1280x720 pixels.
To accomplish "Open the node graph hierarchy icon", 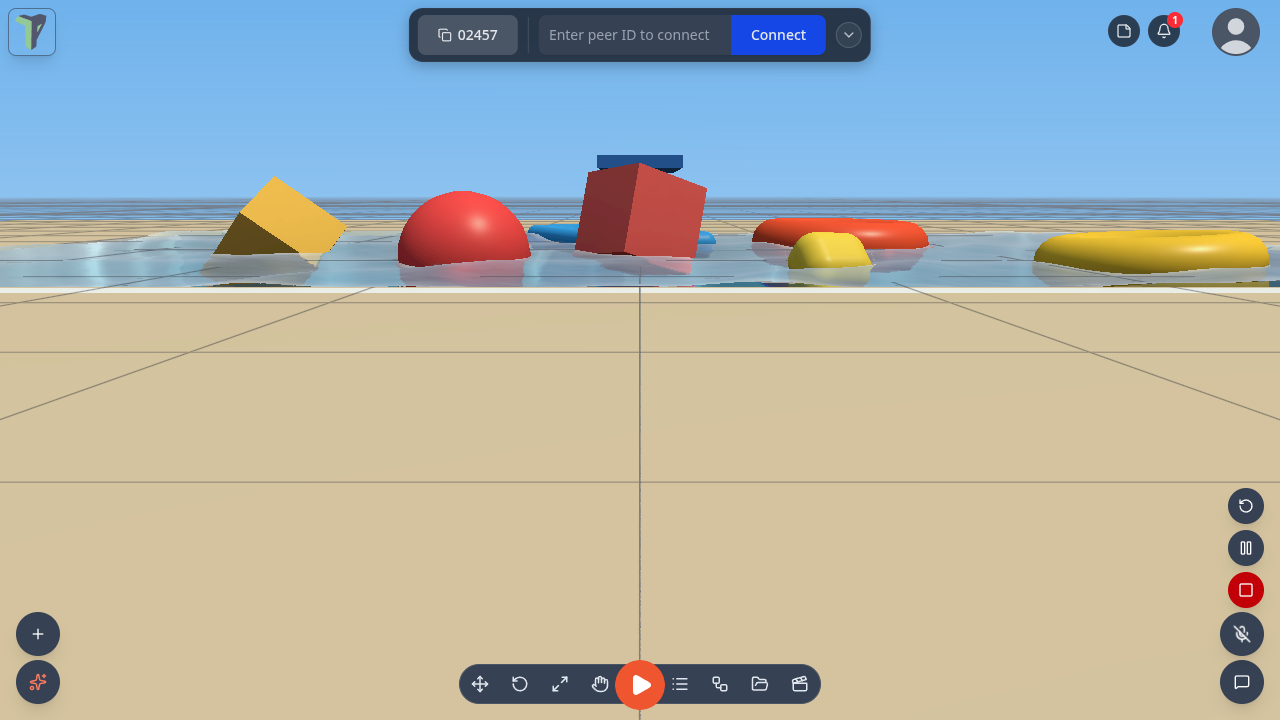I will [720, 684].
